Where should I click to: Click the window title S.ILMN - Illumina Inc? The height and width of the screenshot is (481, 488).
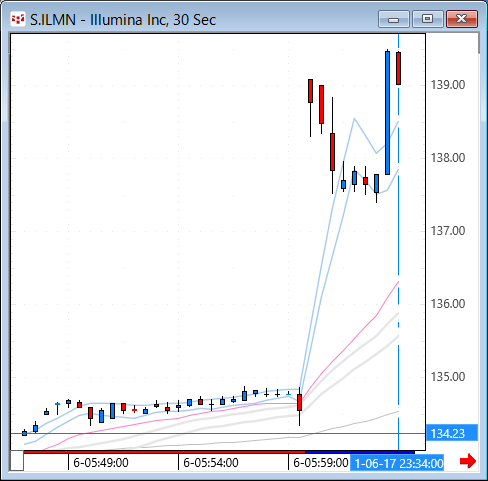(123, 20)
